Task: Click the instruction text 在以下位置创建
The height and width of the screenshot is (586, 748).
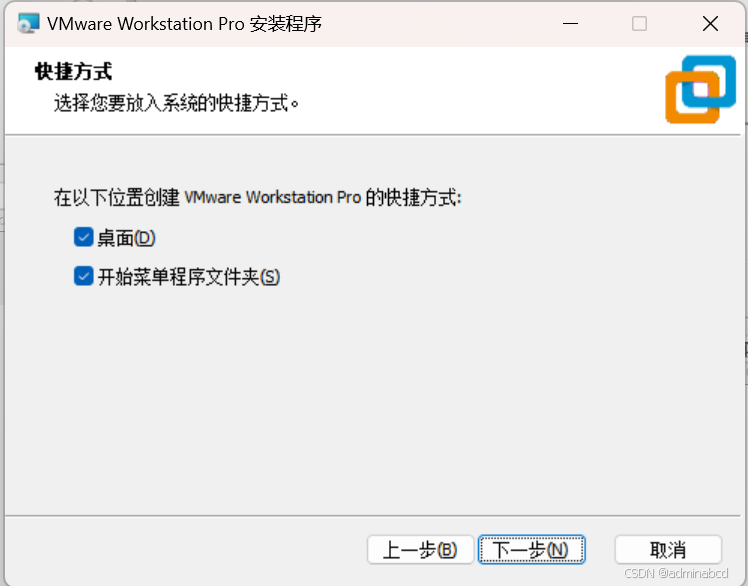Action: [x=116, y=198]
